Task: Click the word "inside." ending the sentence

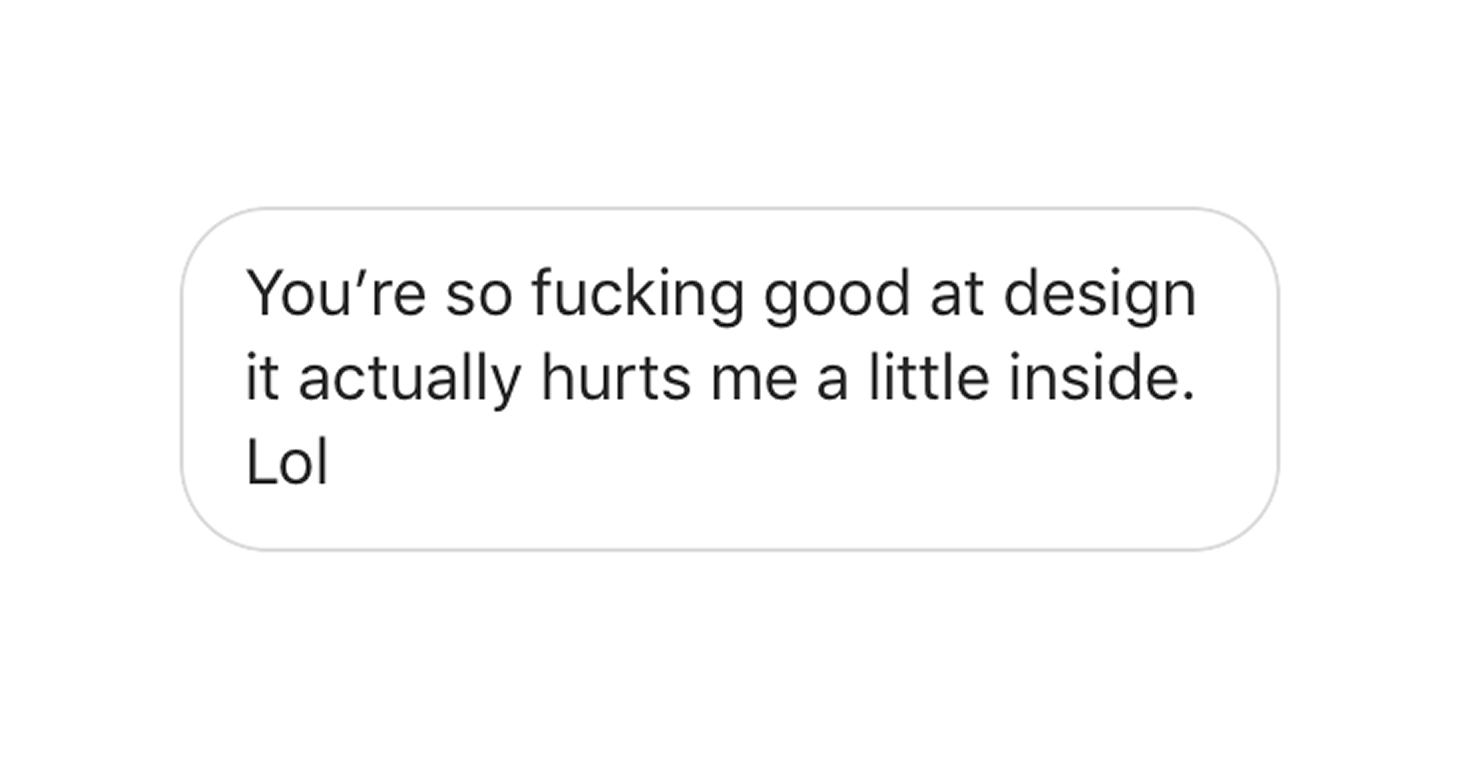Action: click(1101, 378)
